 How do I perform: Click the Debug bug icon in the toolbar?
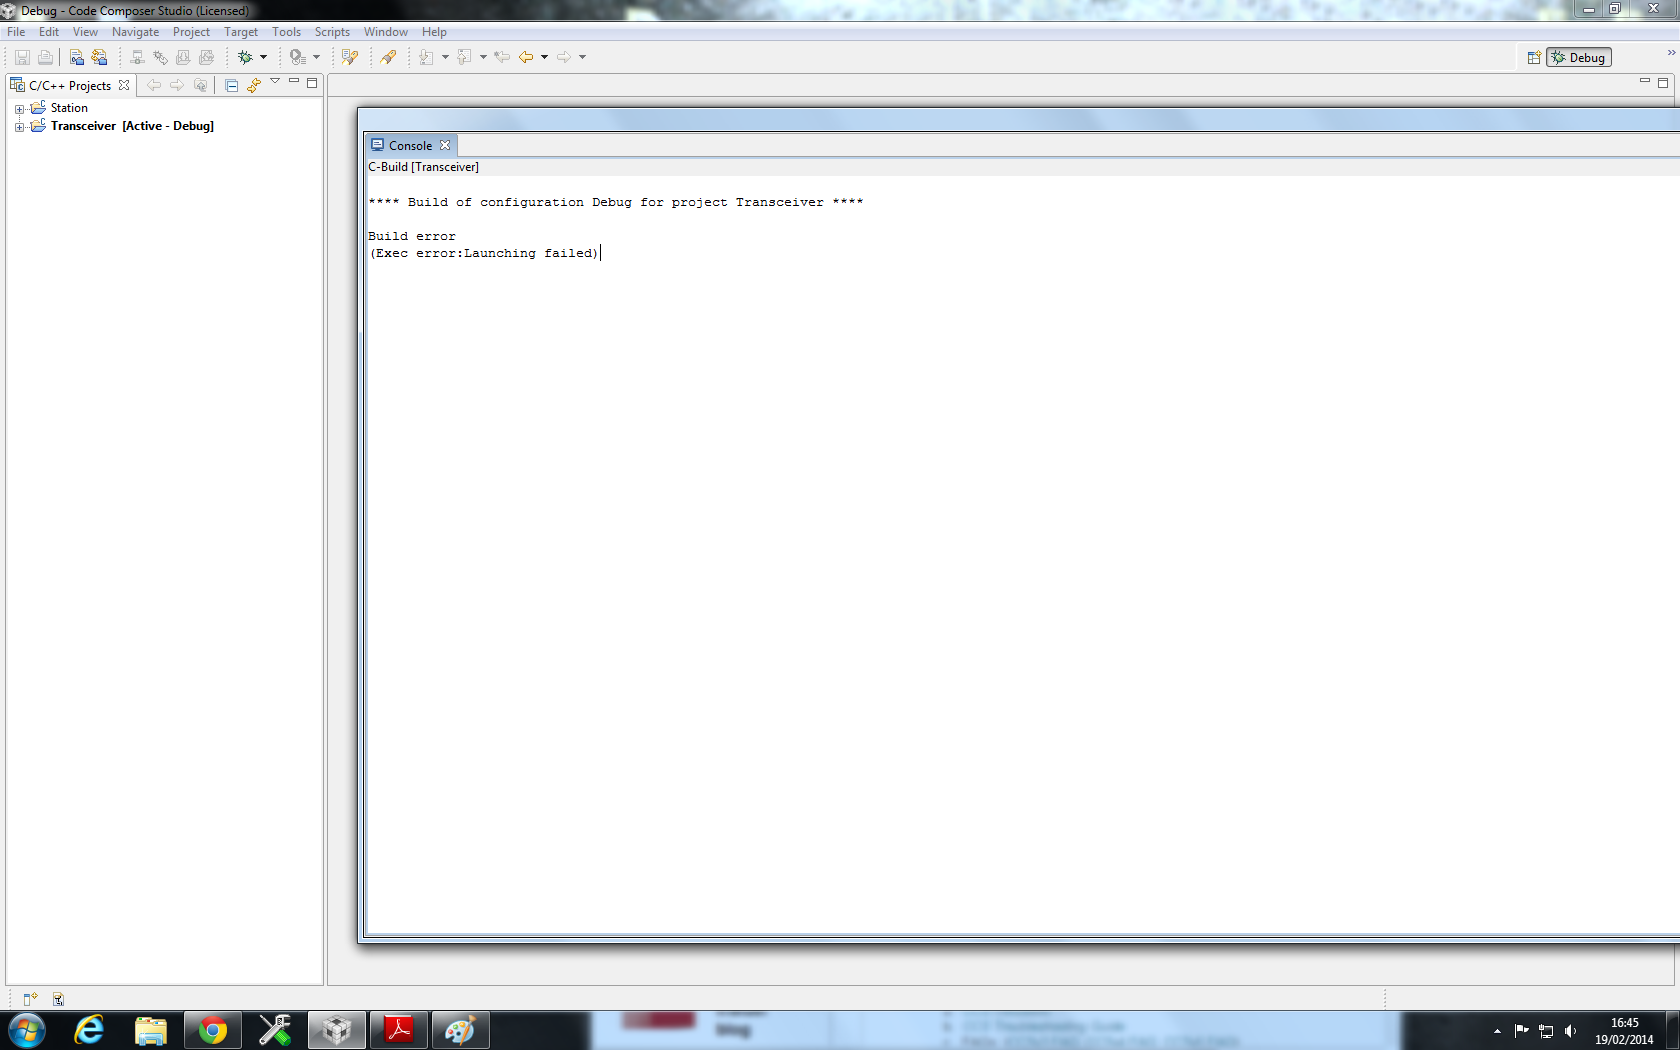(245, 57)
